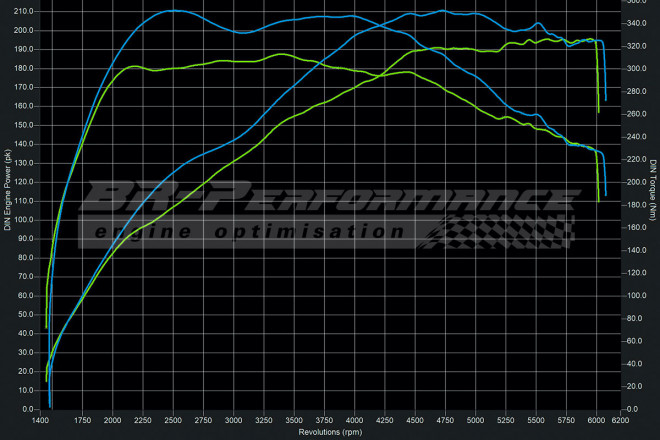Click the 5000 tick label on the rpm axis
The height and width of the screenshot is (440, 660).
[x=476, y=423]
